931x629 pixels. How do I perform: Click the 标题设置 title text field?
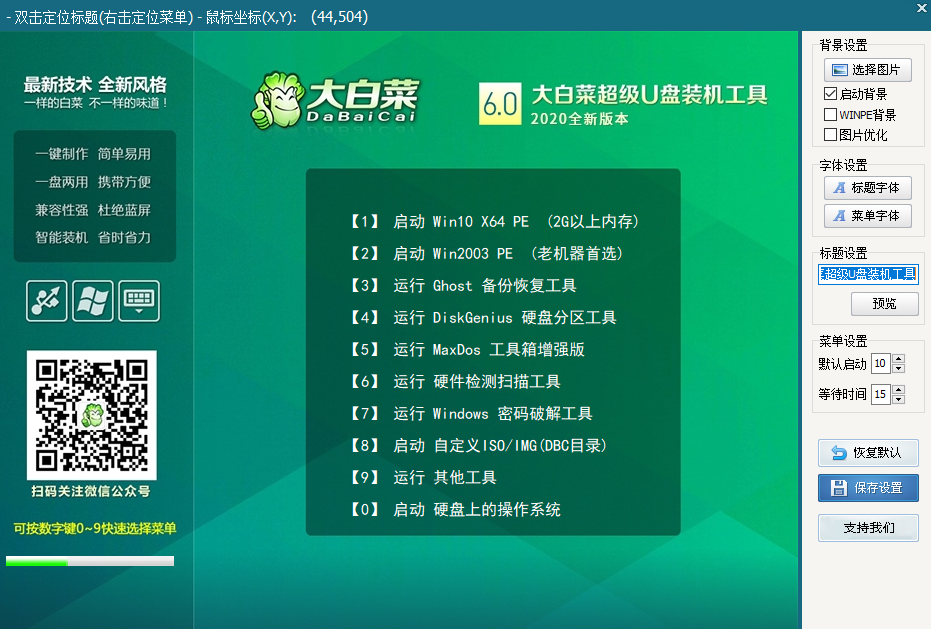(x=868, y=274)
